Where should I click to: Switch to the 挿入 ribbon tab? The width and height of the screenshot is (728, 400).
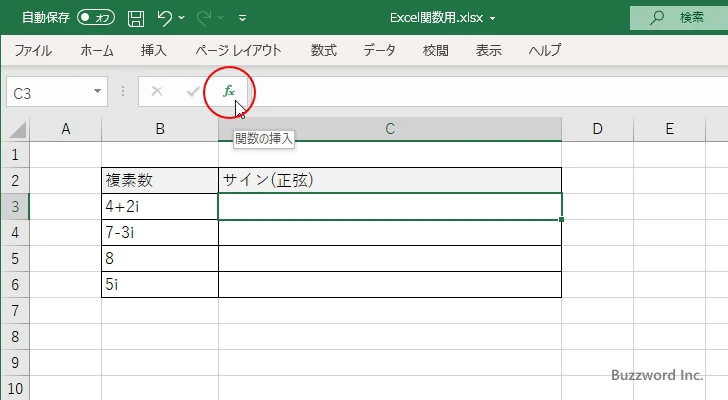click(x=154, y=49)
